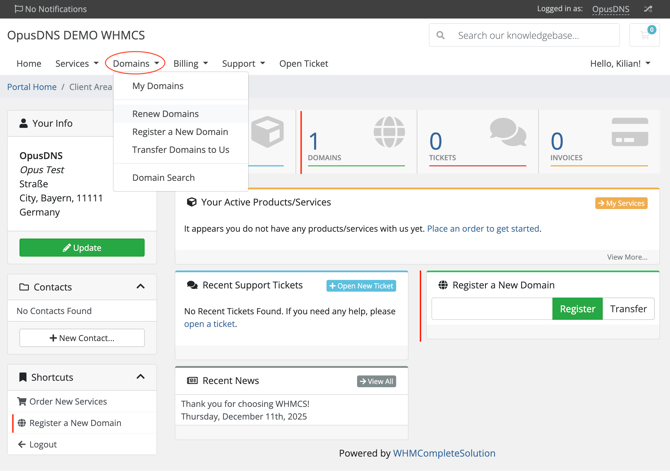Click the OpusDNS logged in as link
Image resolution: width=670 pixels, height=471 pixels.
(x=611, y=9)
